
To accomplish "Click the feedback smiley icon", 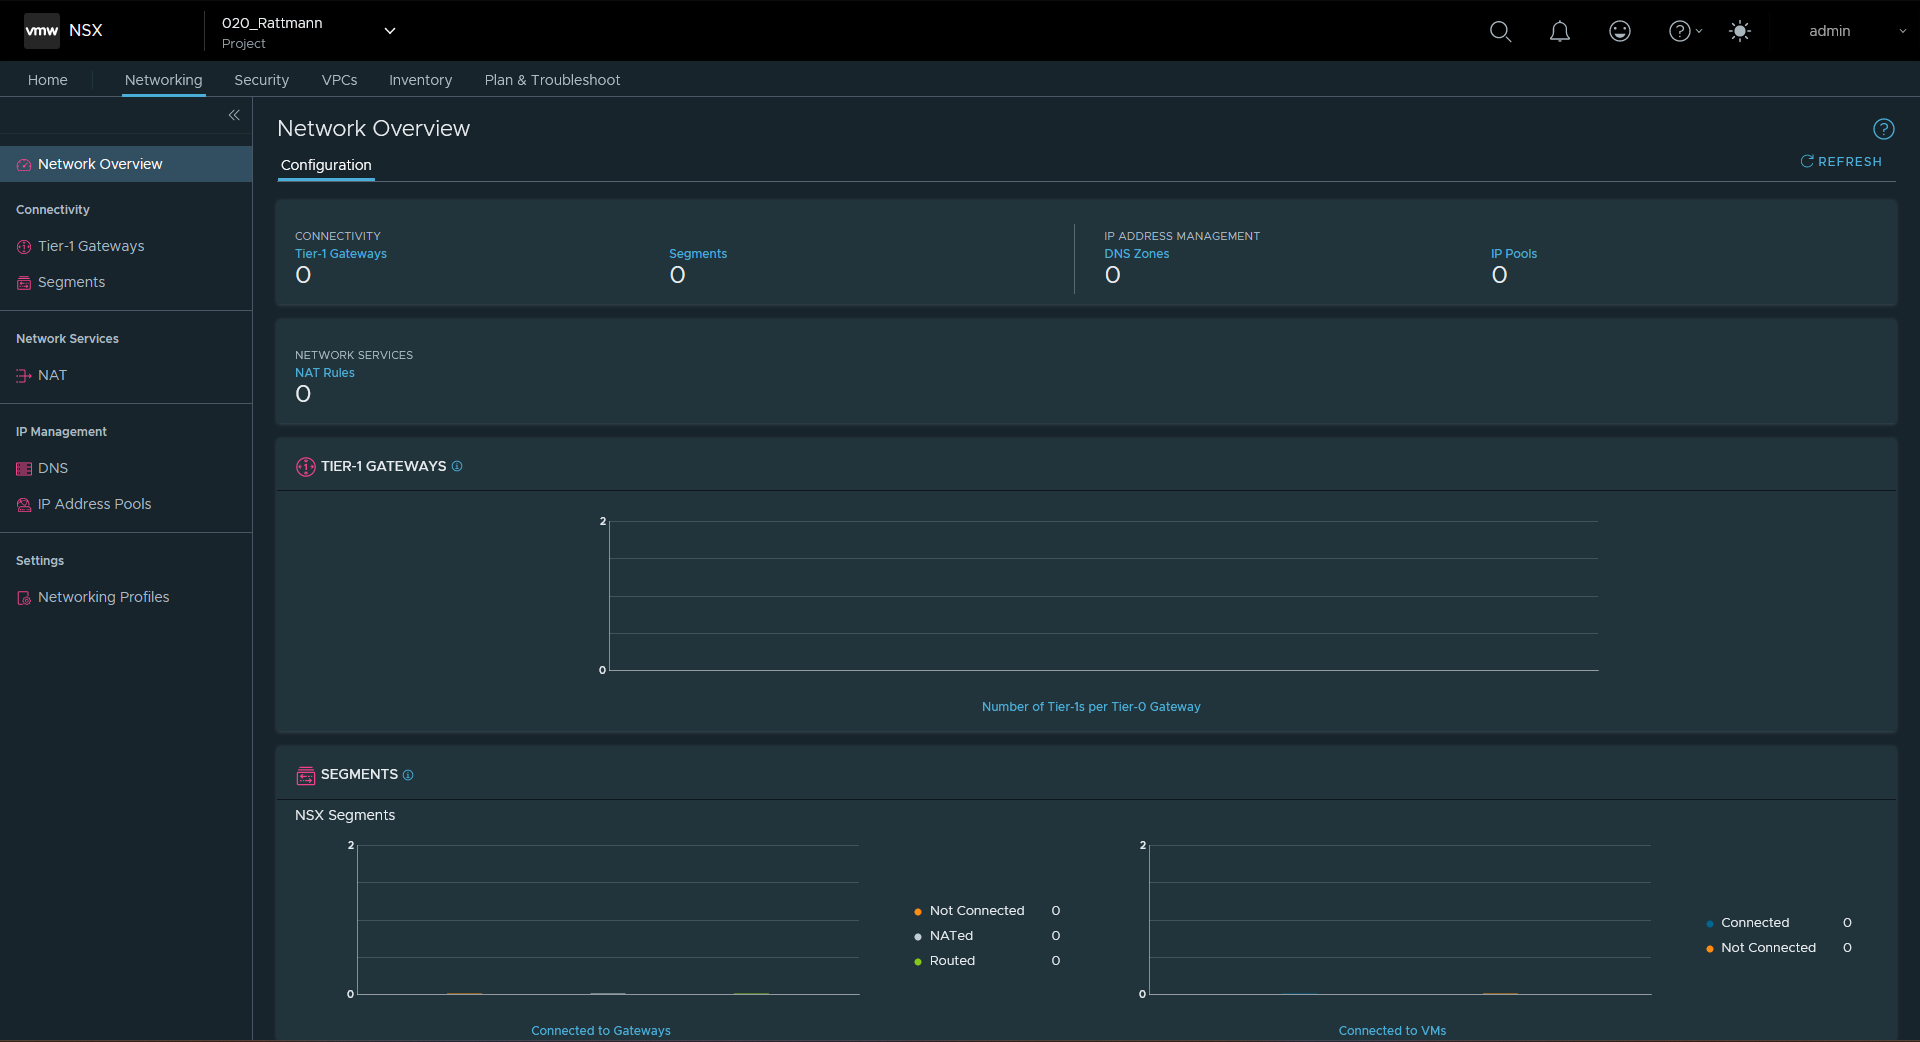I will tap(1619, 31).
